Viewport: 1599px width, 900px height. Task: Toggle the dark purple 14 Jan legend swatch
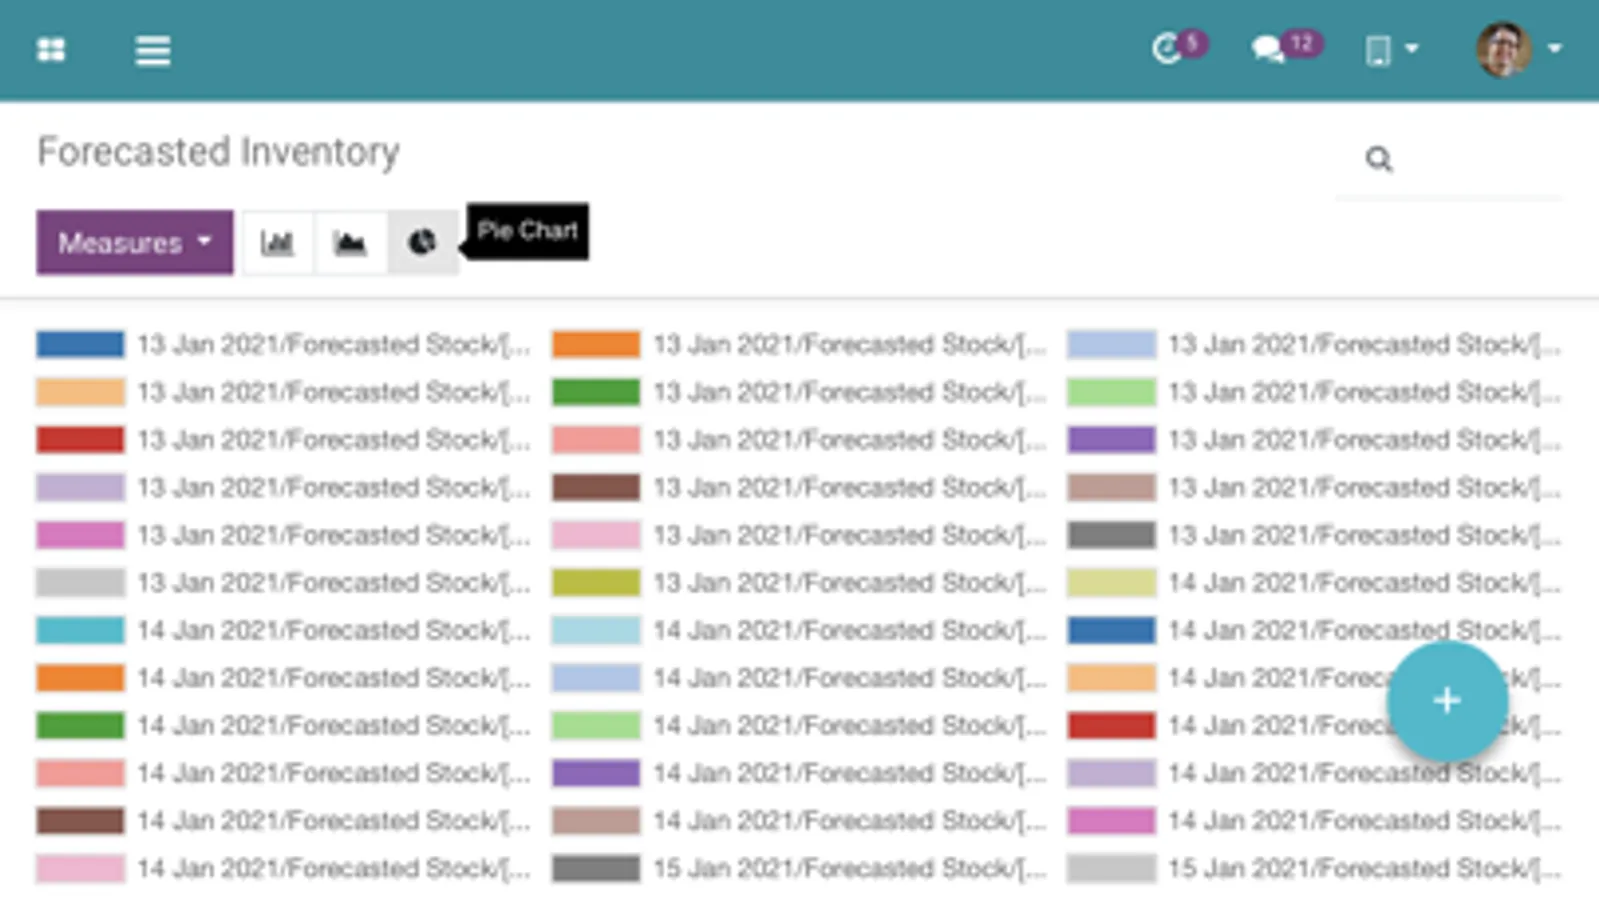596,773
